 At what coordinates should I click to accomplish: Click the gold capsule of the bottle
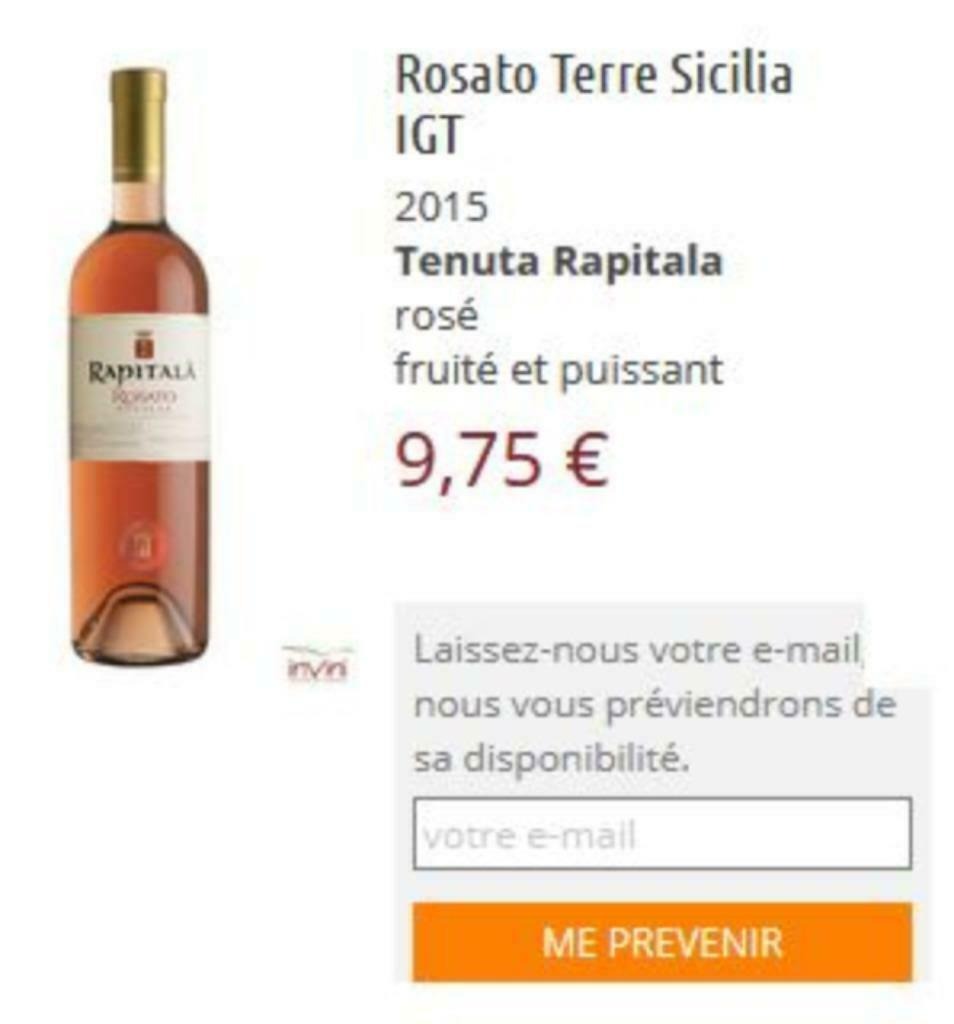click(x=138, y=125)
